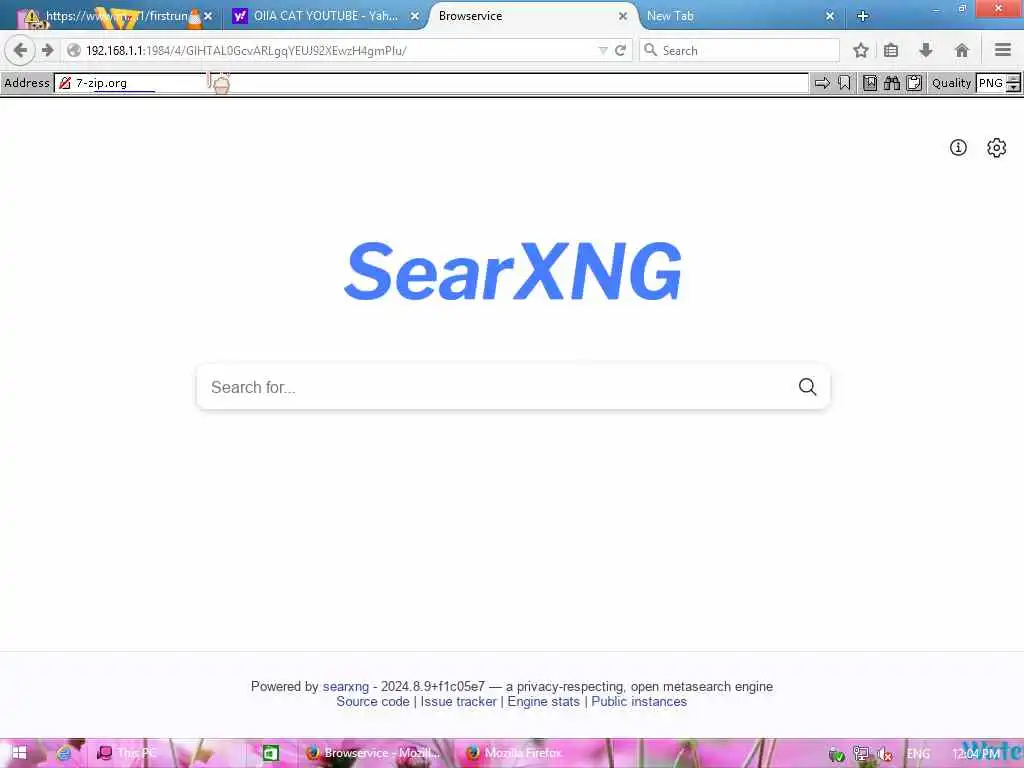Open Firefox downloads arrow icon
The height and width of the screenshot is (768, 1024).
(926, 50)
